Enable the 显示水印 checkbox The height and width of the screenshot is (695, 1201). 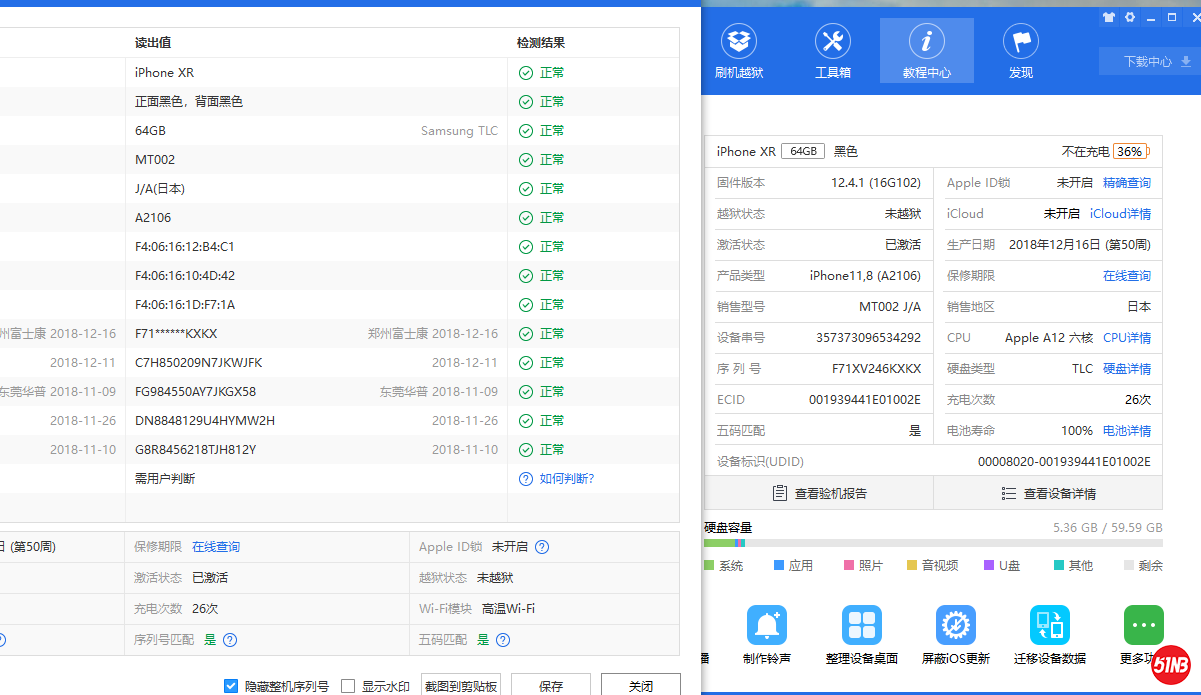(348, 686)
